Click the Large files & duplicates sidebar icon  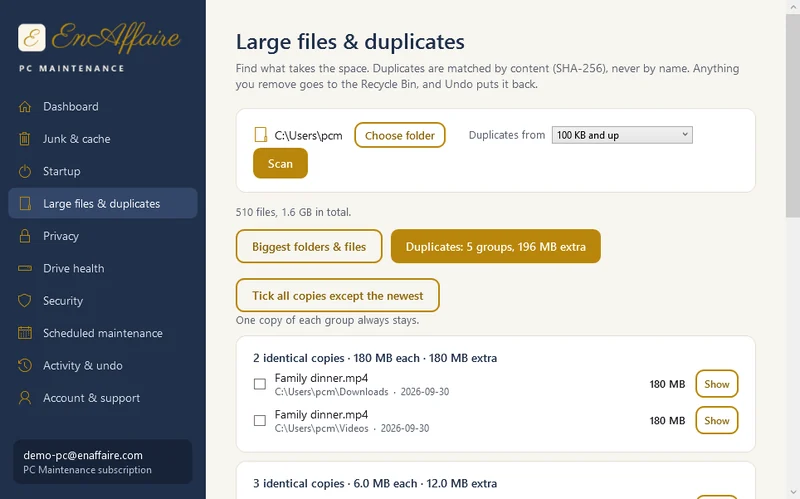tap(25, 204)
